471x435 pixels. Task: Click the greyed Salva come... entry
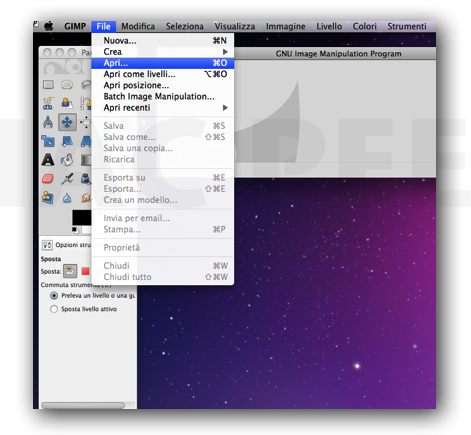(163, 137)
